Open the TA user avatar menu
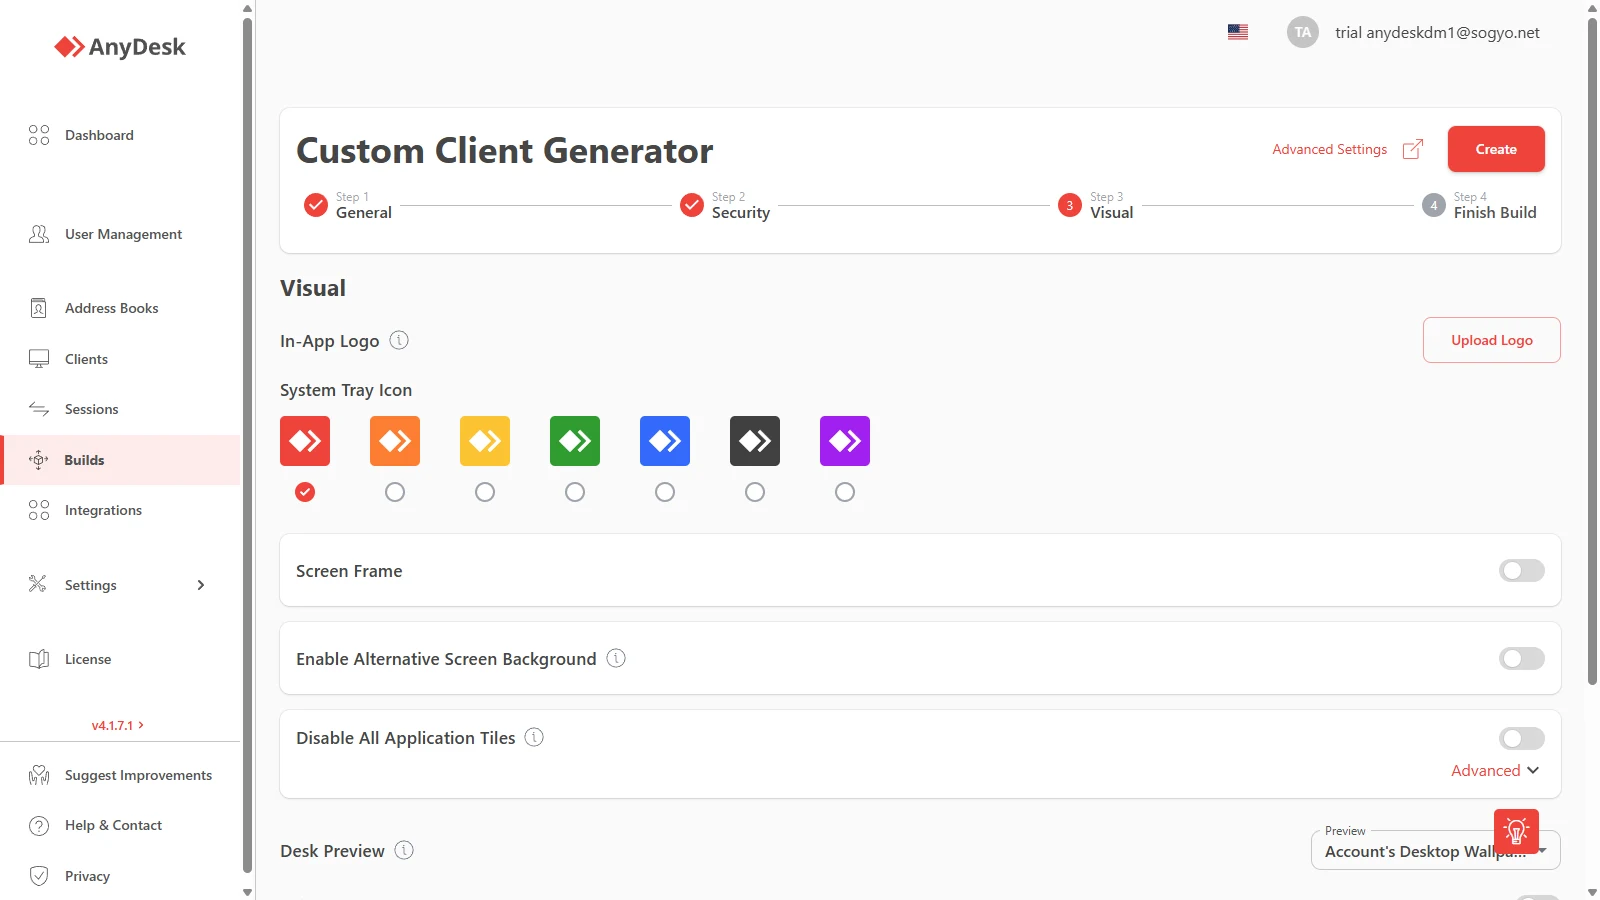The width and height of the screenshot is (1600, 900). point(1303,32)
